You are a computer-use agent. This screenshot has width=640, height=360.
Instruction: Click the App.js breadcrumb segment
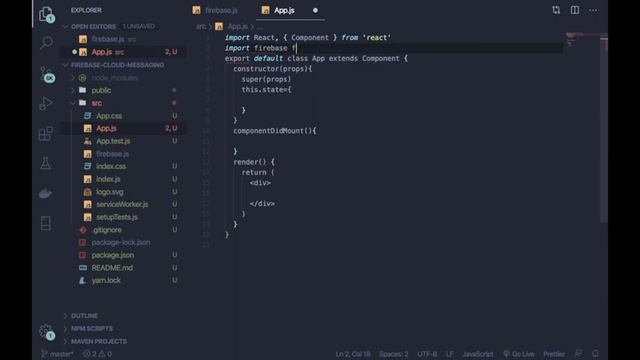click(x=237, y=27)
